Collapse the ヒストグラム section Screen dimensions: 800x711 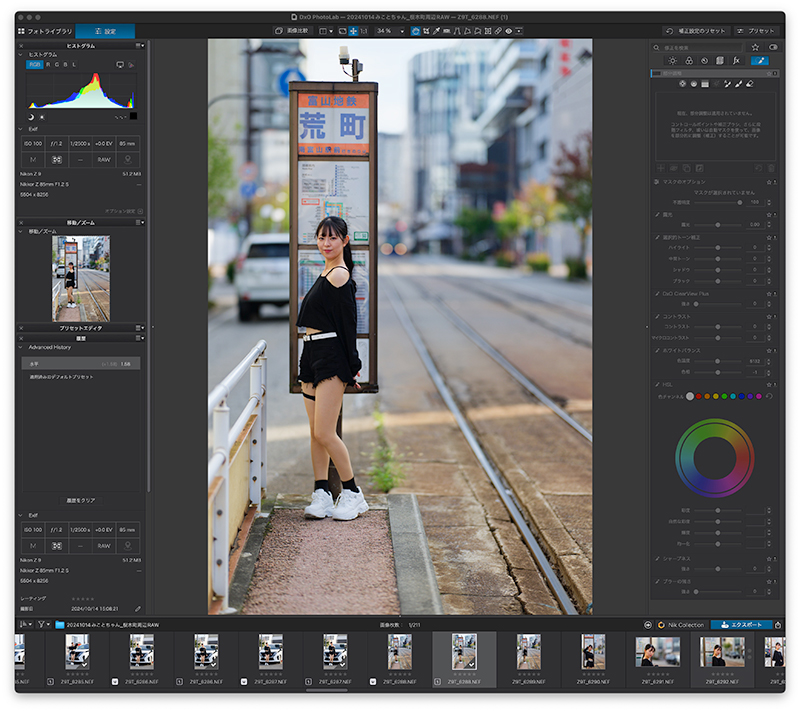point(21,54)
